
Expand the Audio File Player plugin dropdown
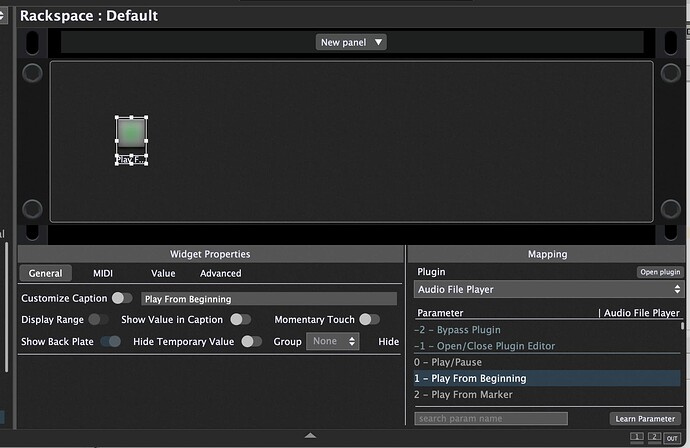549,290
